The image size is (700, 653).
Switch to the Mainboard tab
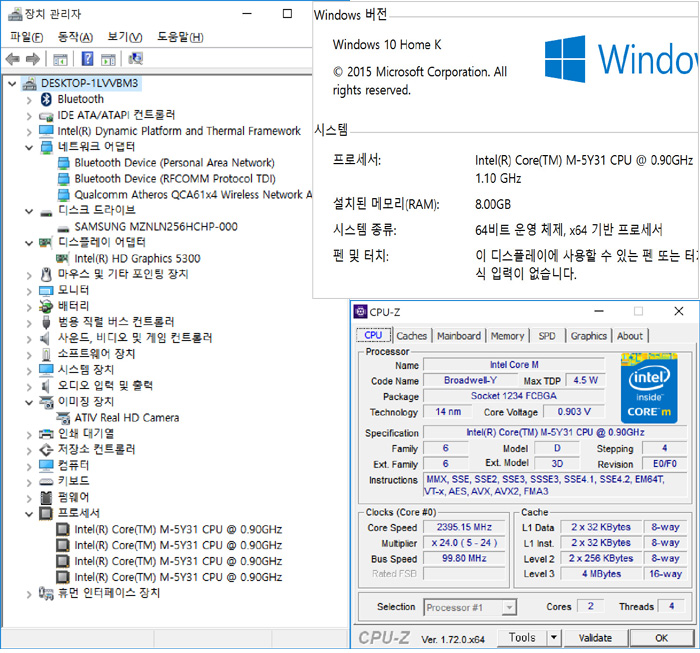click(x=459, y=336)
